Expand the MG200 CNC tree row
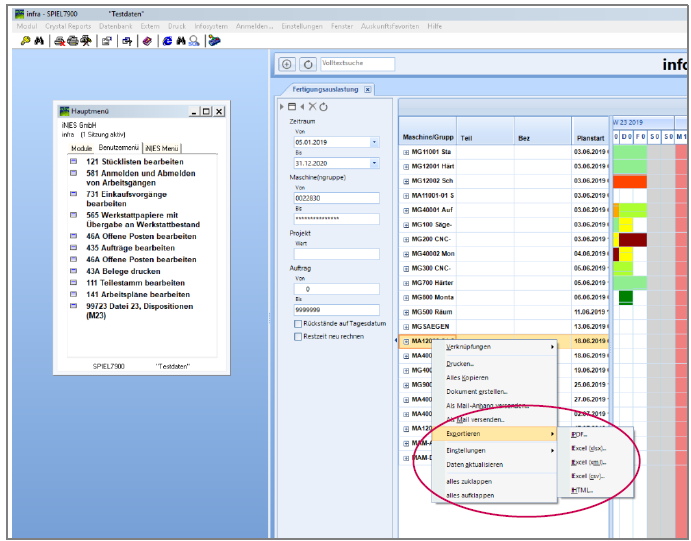Viewport: 691px width, 541px height. [406, 240]
